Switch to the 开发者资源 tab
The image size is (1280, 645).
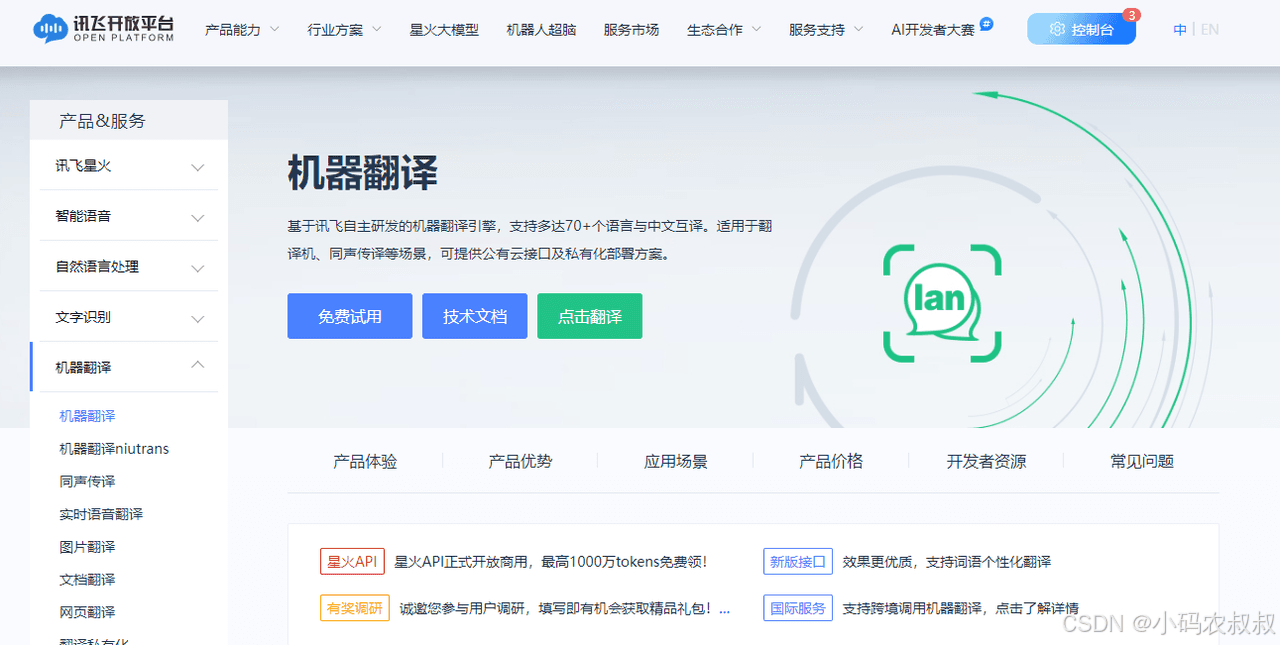click(986, 461)
